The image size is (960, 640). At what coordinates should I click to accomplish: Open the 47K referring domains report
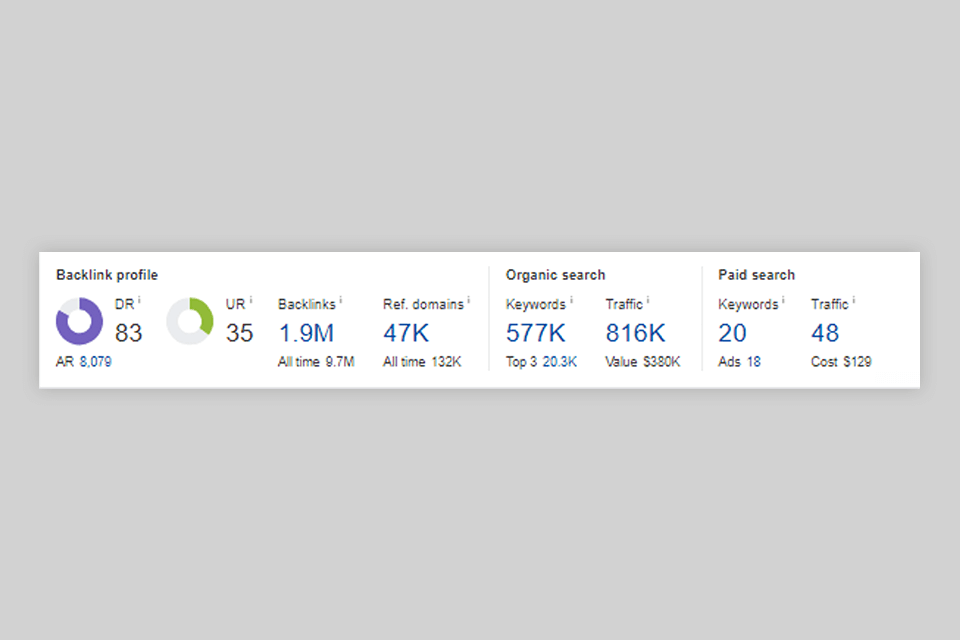406,333
